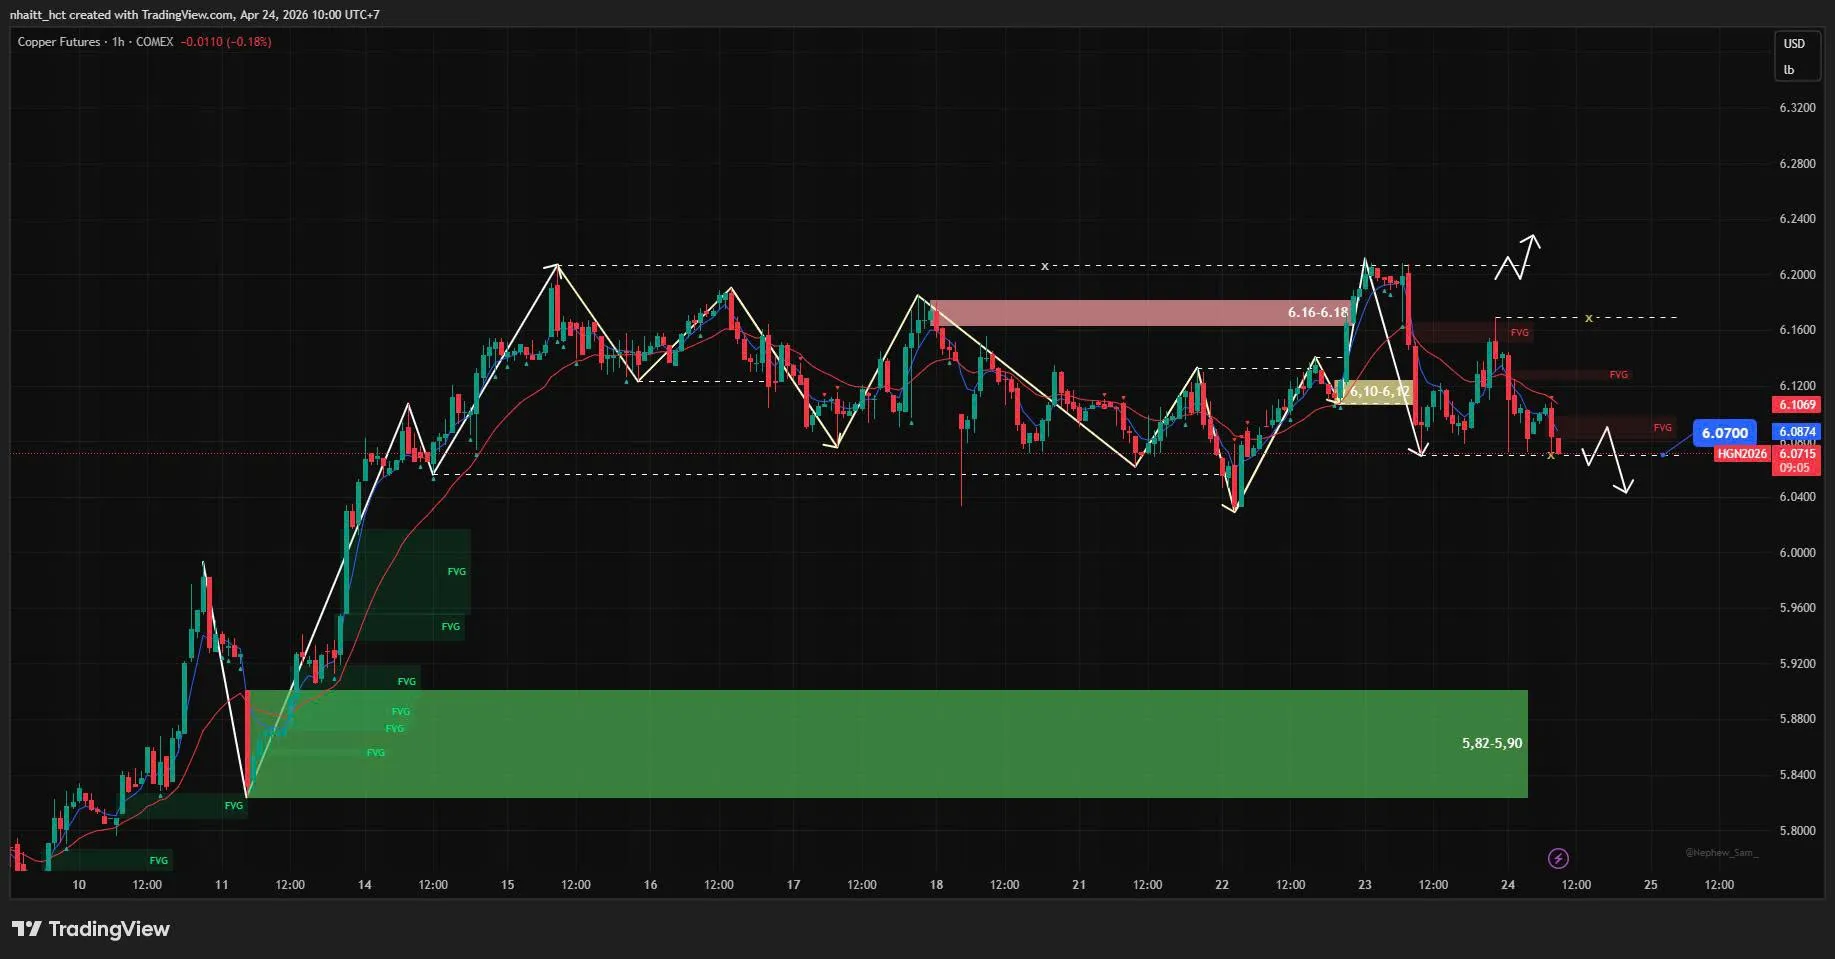Click the red -0.0110 (-0.18%) price change
1835x959 pixels.
[x=226, y=42]
